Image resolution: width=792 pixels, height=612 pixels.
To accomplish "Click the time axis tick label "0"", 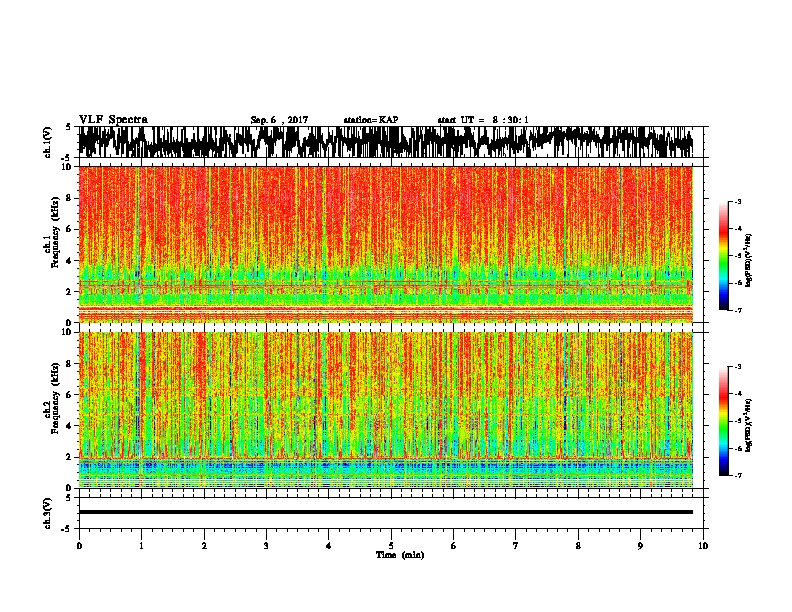I will 79,546.
